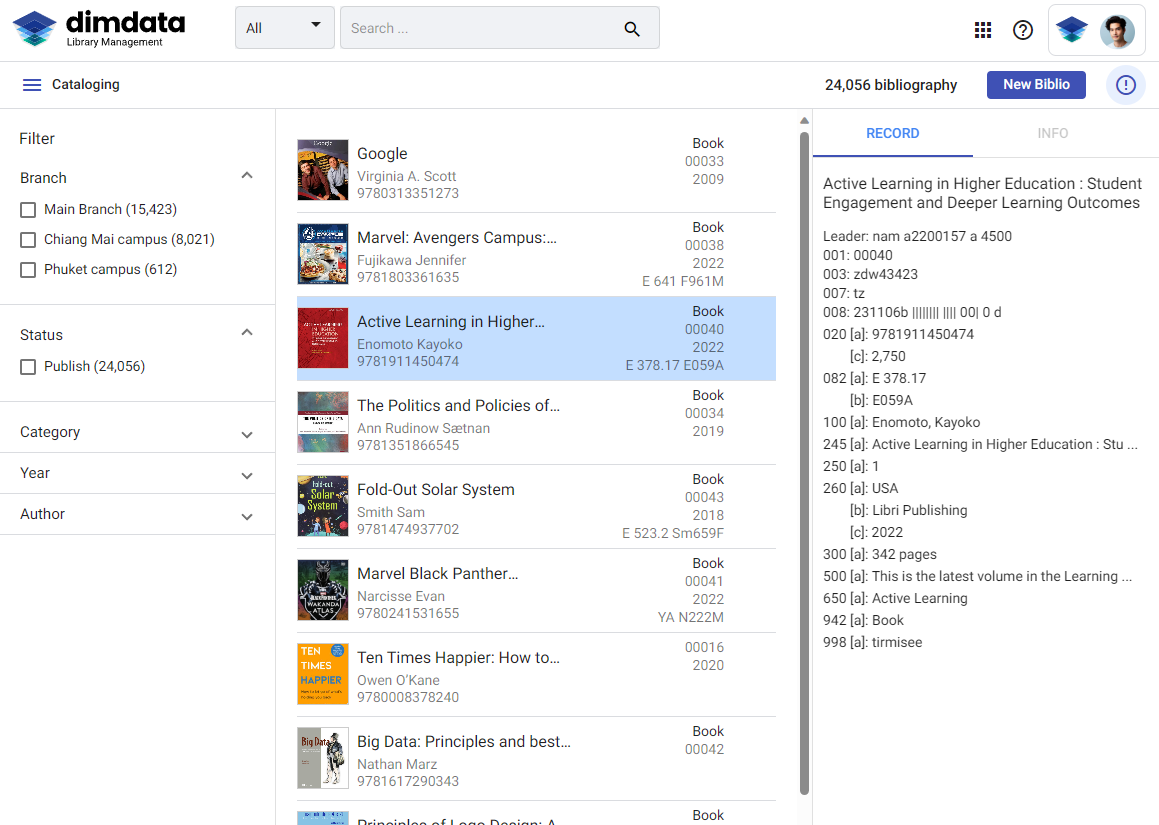
Task: Click the circled exclamation info icon
Action: [x=1125, y=85]
